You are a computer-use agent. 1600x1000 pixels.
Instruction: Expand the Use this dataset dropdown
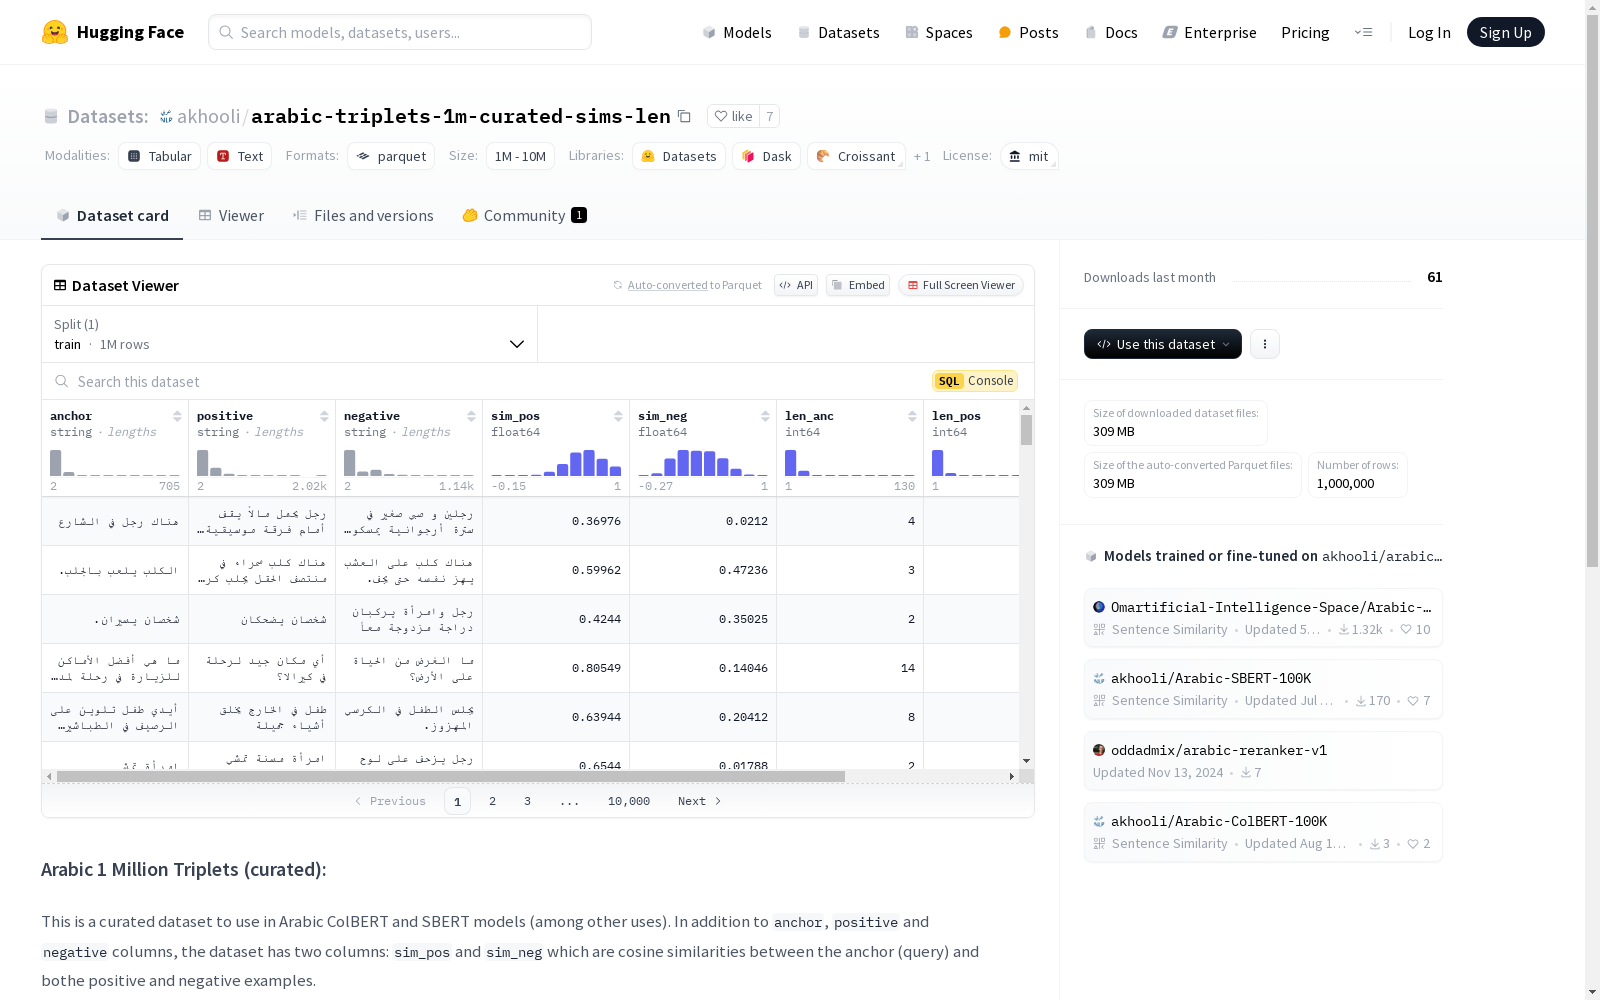(x=1163, y=344)
